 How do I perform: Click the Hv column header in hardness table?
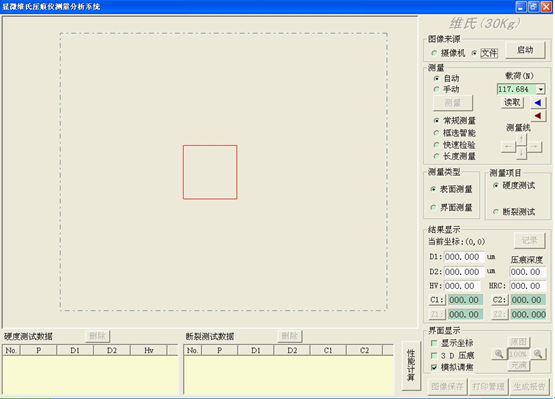[x=149, y=350]
